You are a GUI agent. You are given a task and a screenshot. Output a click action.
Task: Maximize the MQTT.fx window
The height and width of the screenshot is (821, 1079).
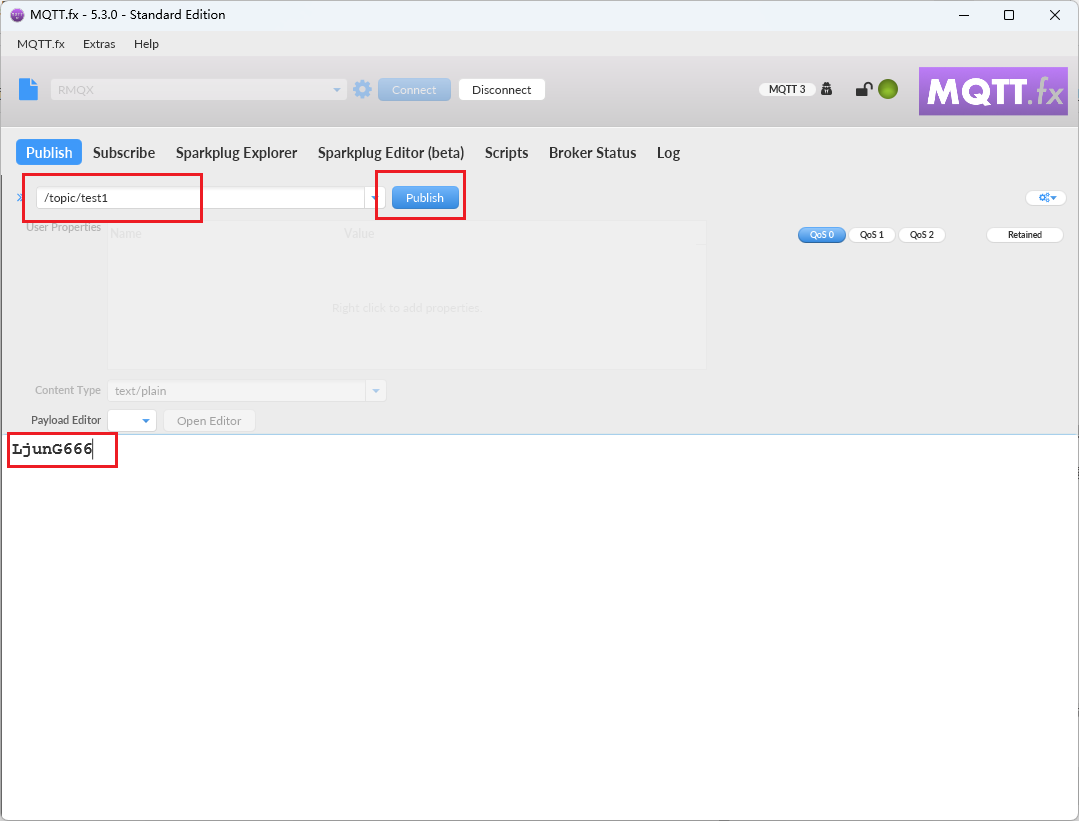tap(1009, 15)
